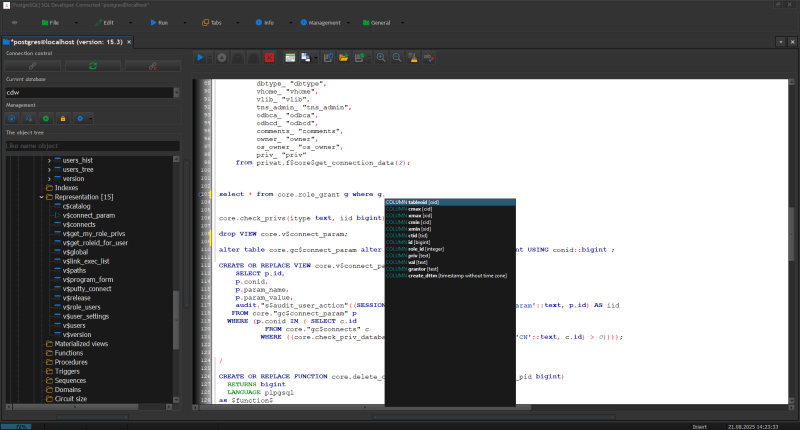Viewport: 800px width, 430px height.
Task: Open the Run menu
Action: [159, 22]
